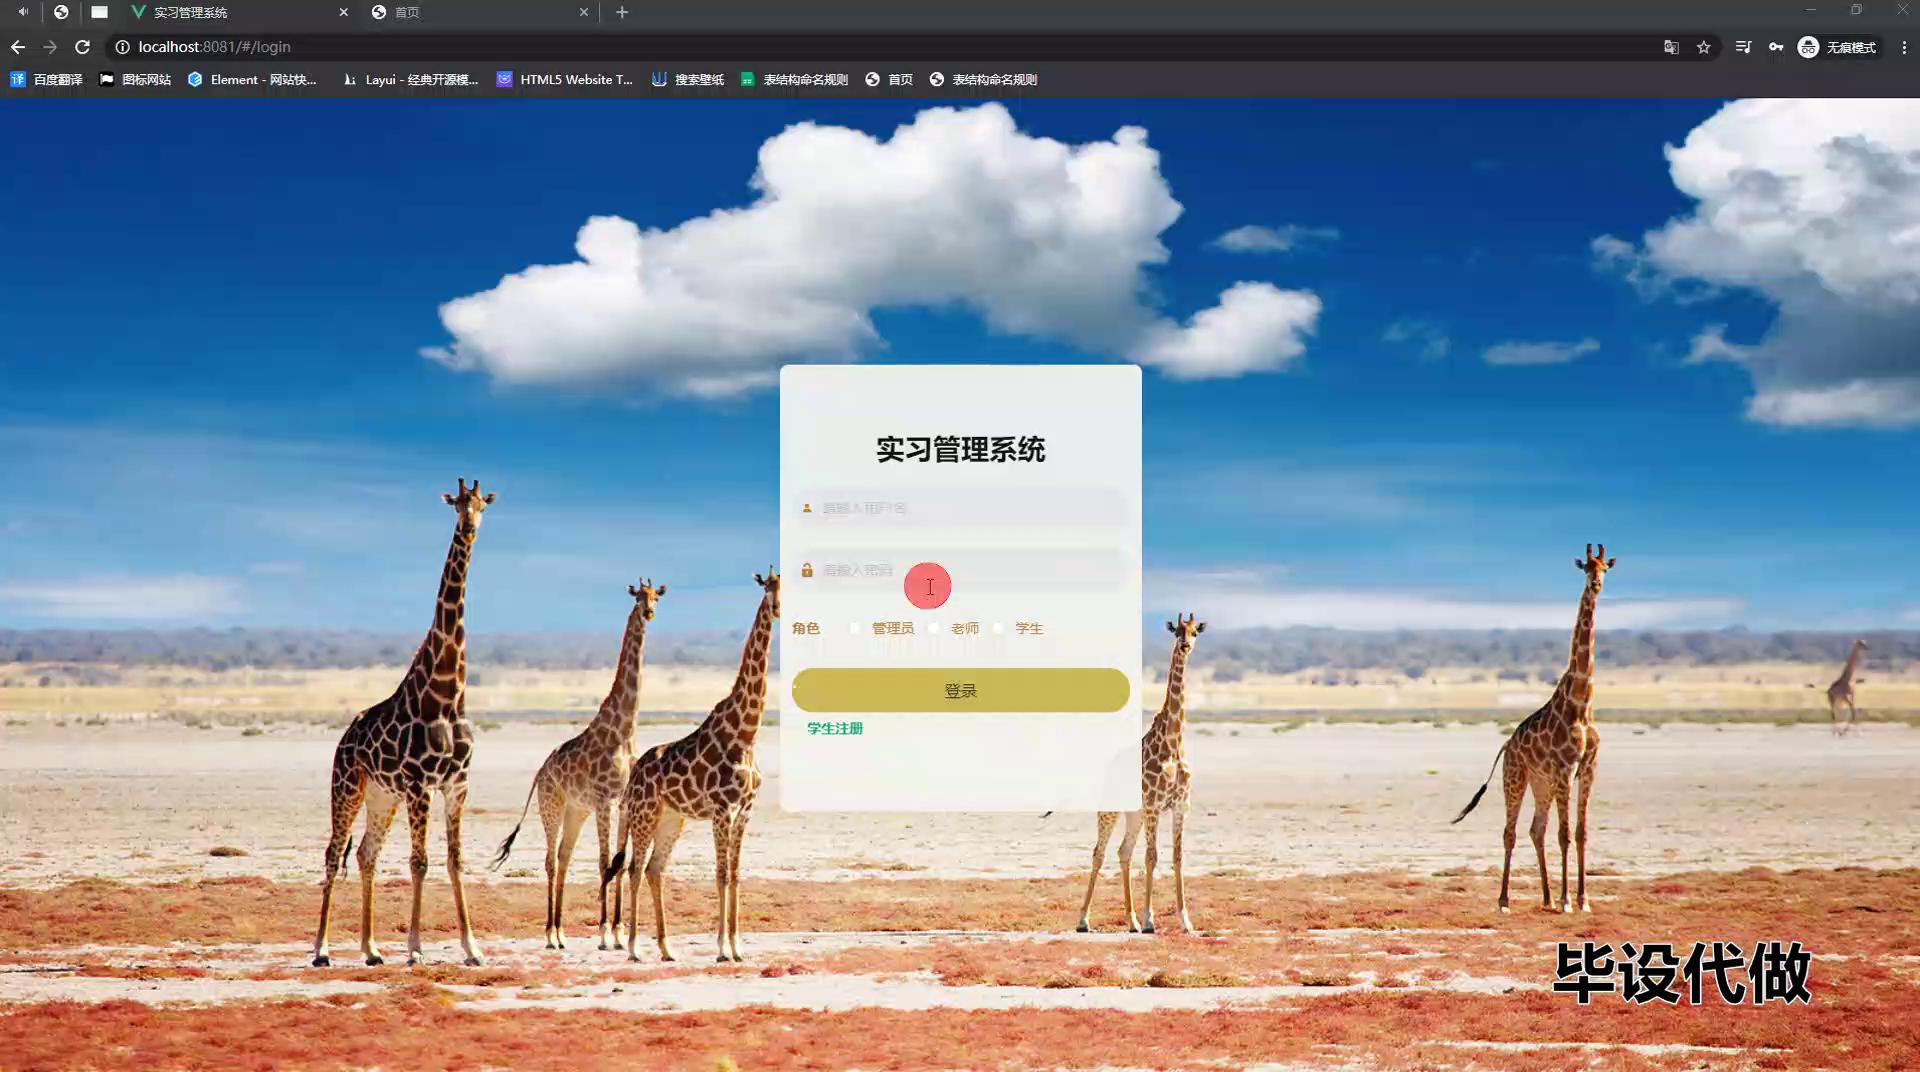Click the 登录 login button
1920x1072 pixels.
click(x=960, y=690)
